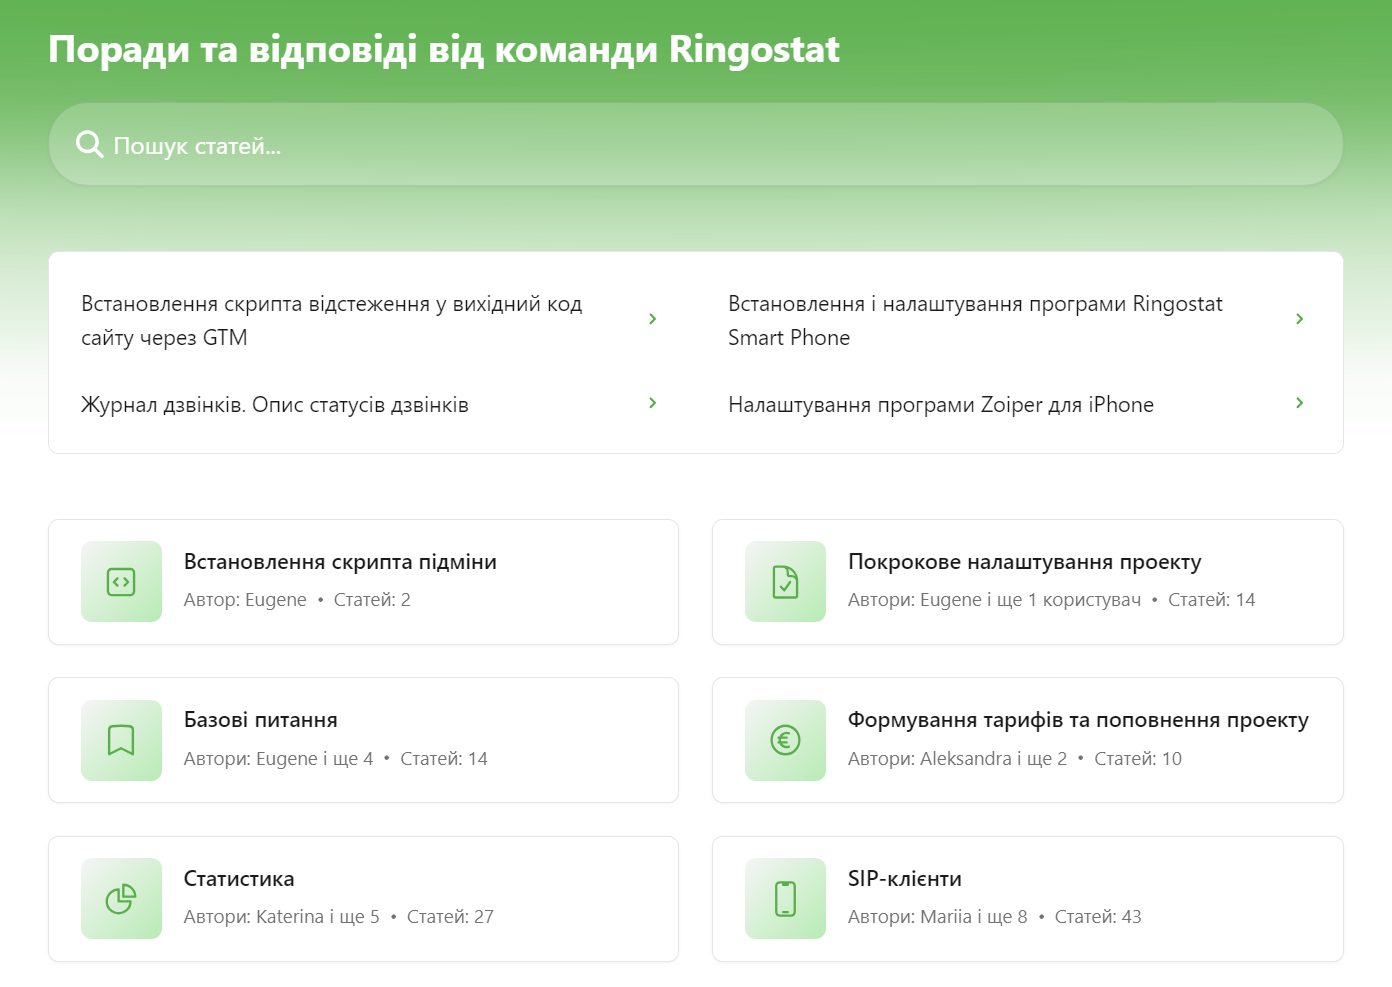
Task: Click the euro coin icon of Формування тарифів
Action: tap(785, 740)
